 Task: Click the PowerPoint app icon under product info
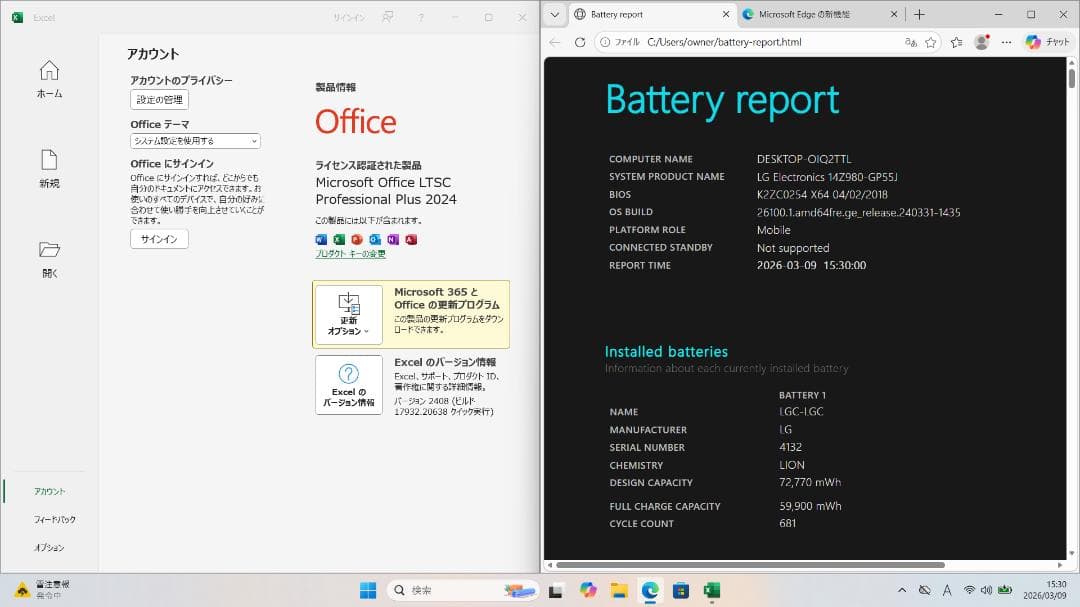[357, 240]
